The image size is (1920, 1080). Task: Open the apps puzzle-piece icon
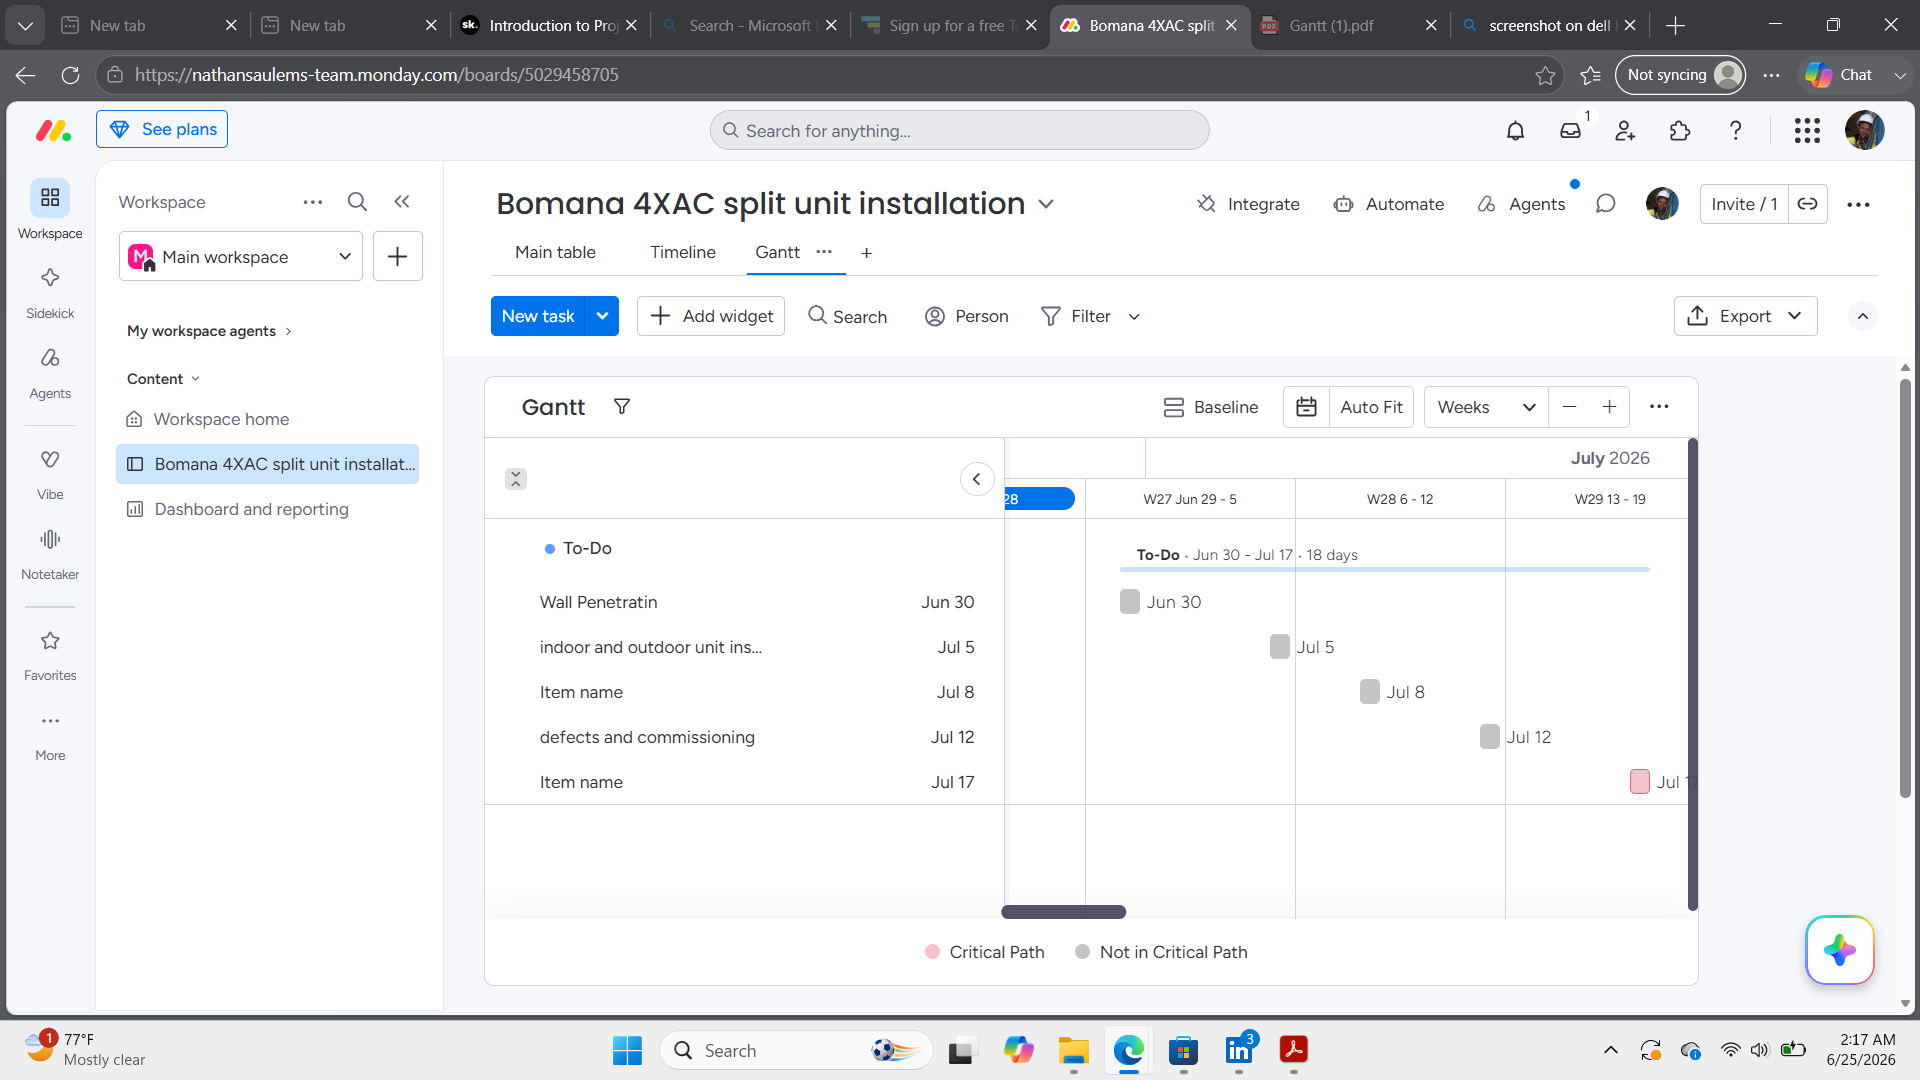pyautogui.click(x=1680, y=130)
